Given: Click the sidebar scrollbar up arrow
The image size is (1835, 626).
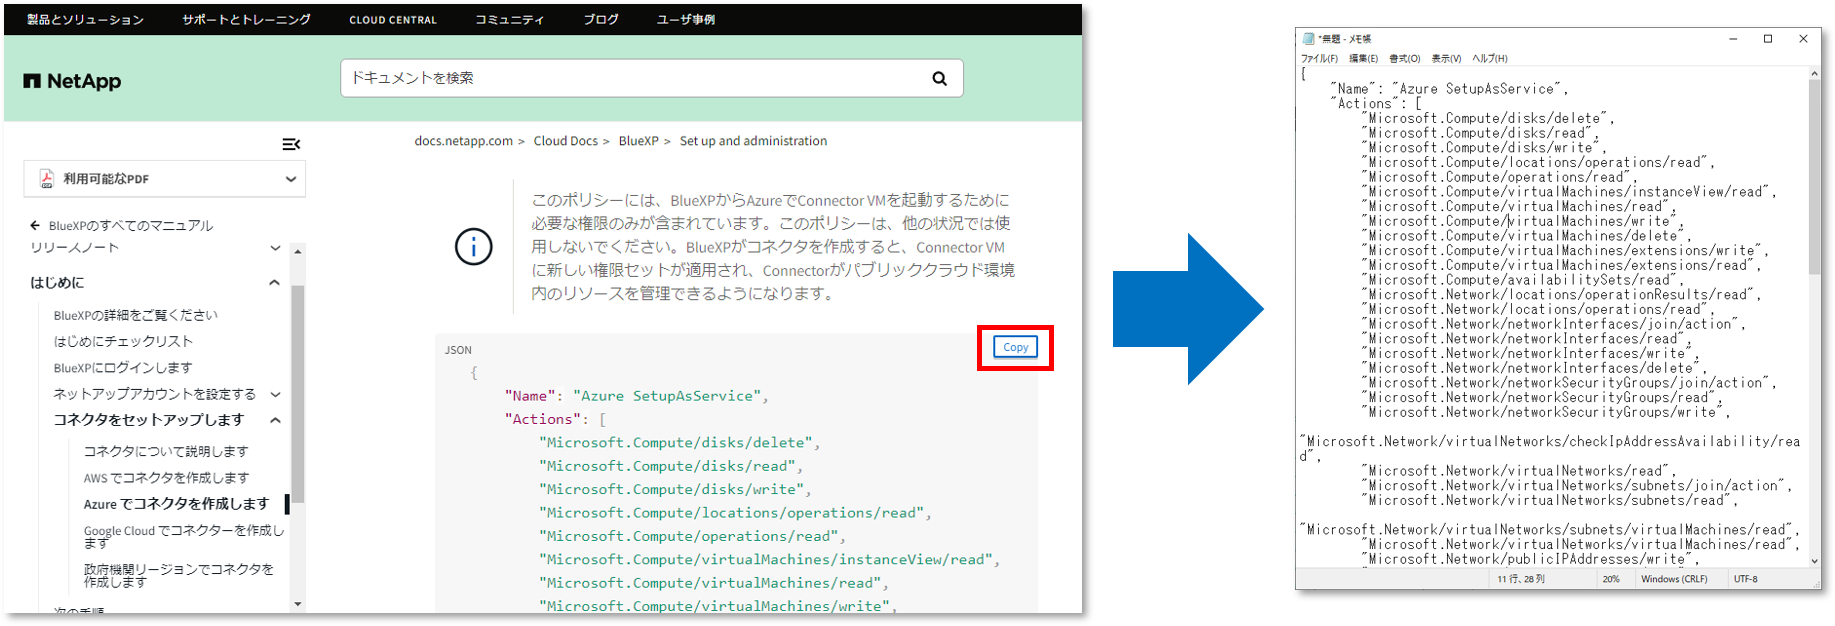Looking at the screenshot, I should pos(297,252).
